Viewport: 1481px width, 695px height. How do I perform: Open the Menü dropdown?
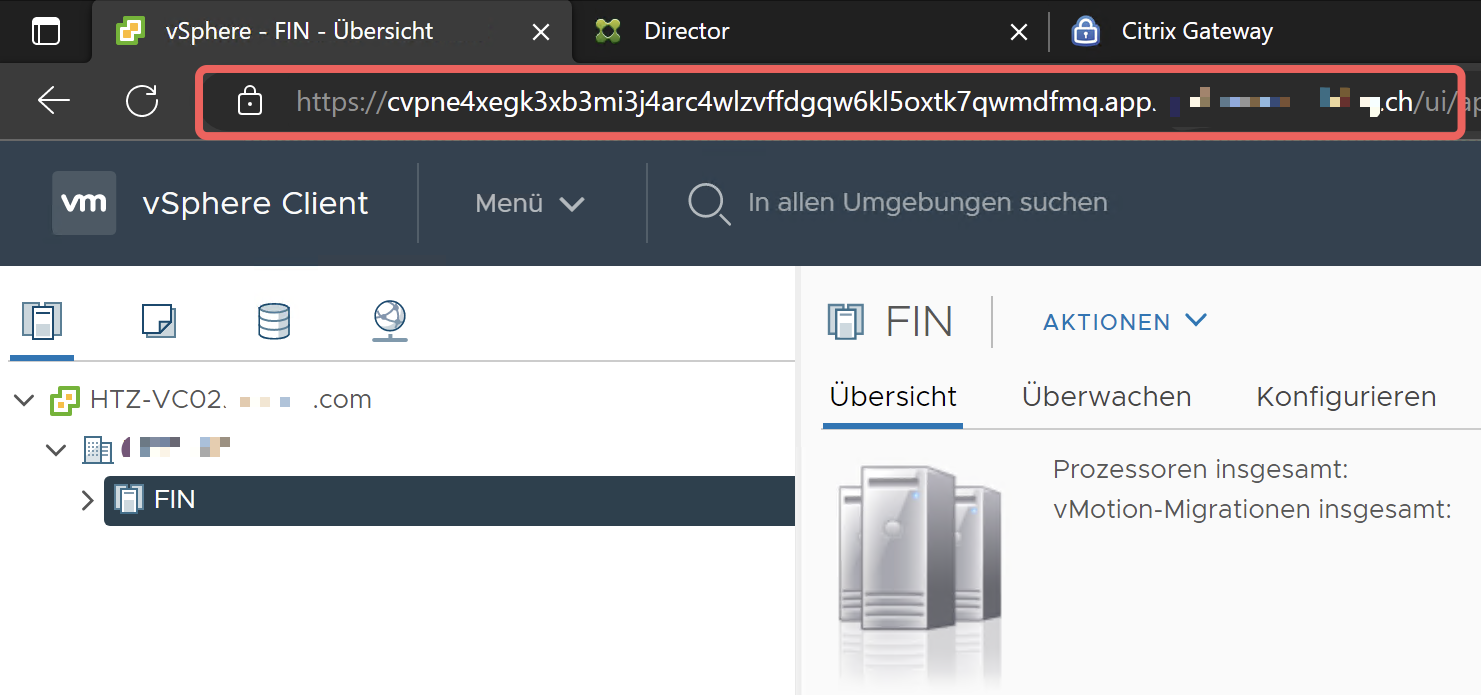pos(530,203)
